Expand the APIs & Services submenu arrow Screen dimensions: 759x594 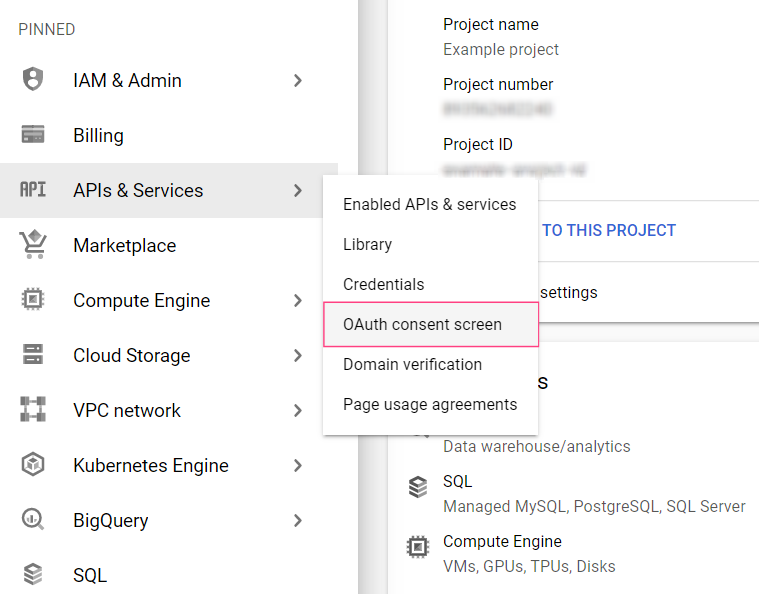click(298, 190)
